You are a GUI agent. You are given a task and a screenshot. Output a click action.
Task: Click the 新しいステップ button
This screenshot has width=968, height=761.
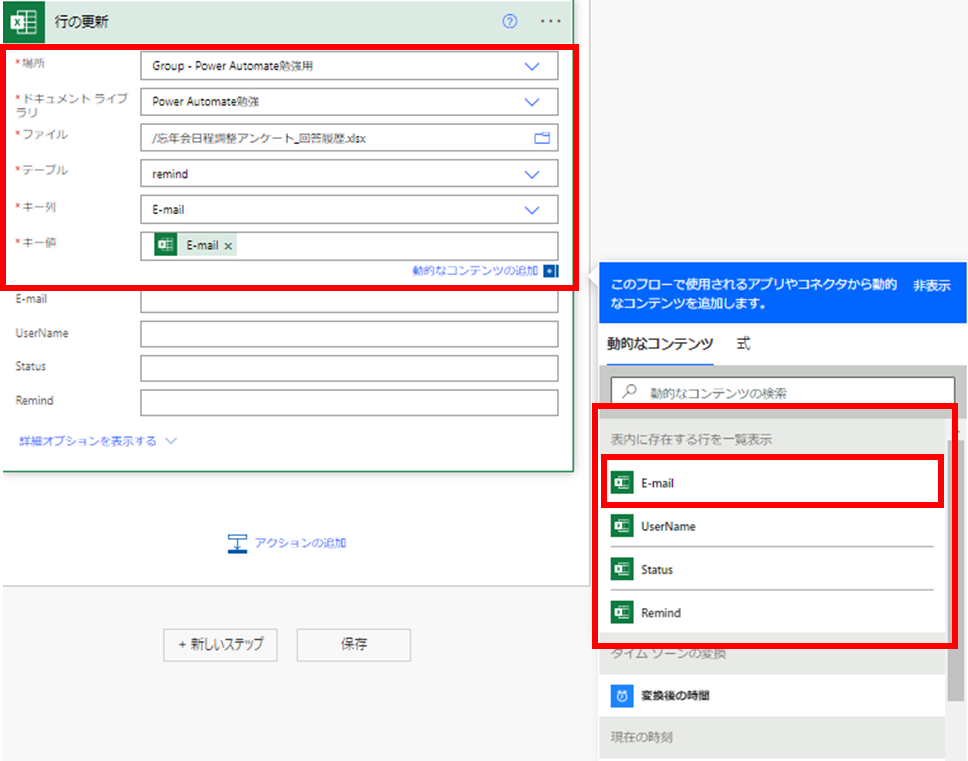point(220,645)
